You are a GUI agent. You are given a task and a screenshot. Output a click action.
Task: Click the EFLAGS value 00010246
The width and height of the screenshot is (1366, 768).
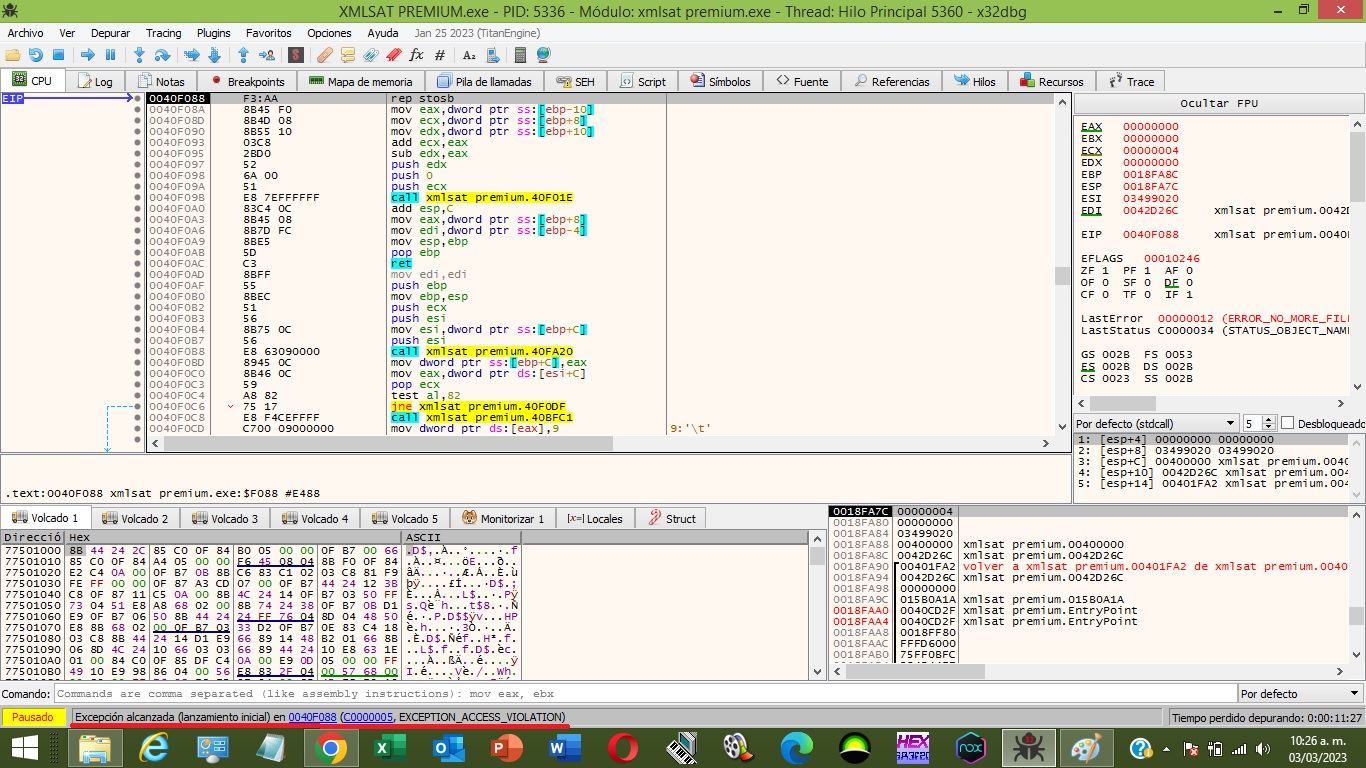1171,258
